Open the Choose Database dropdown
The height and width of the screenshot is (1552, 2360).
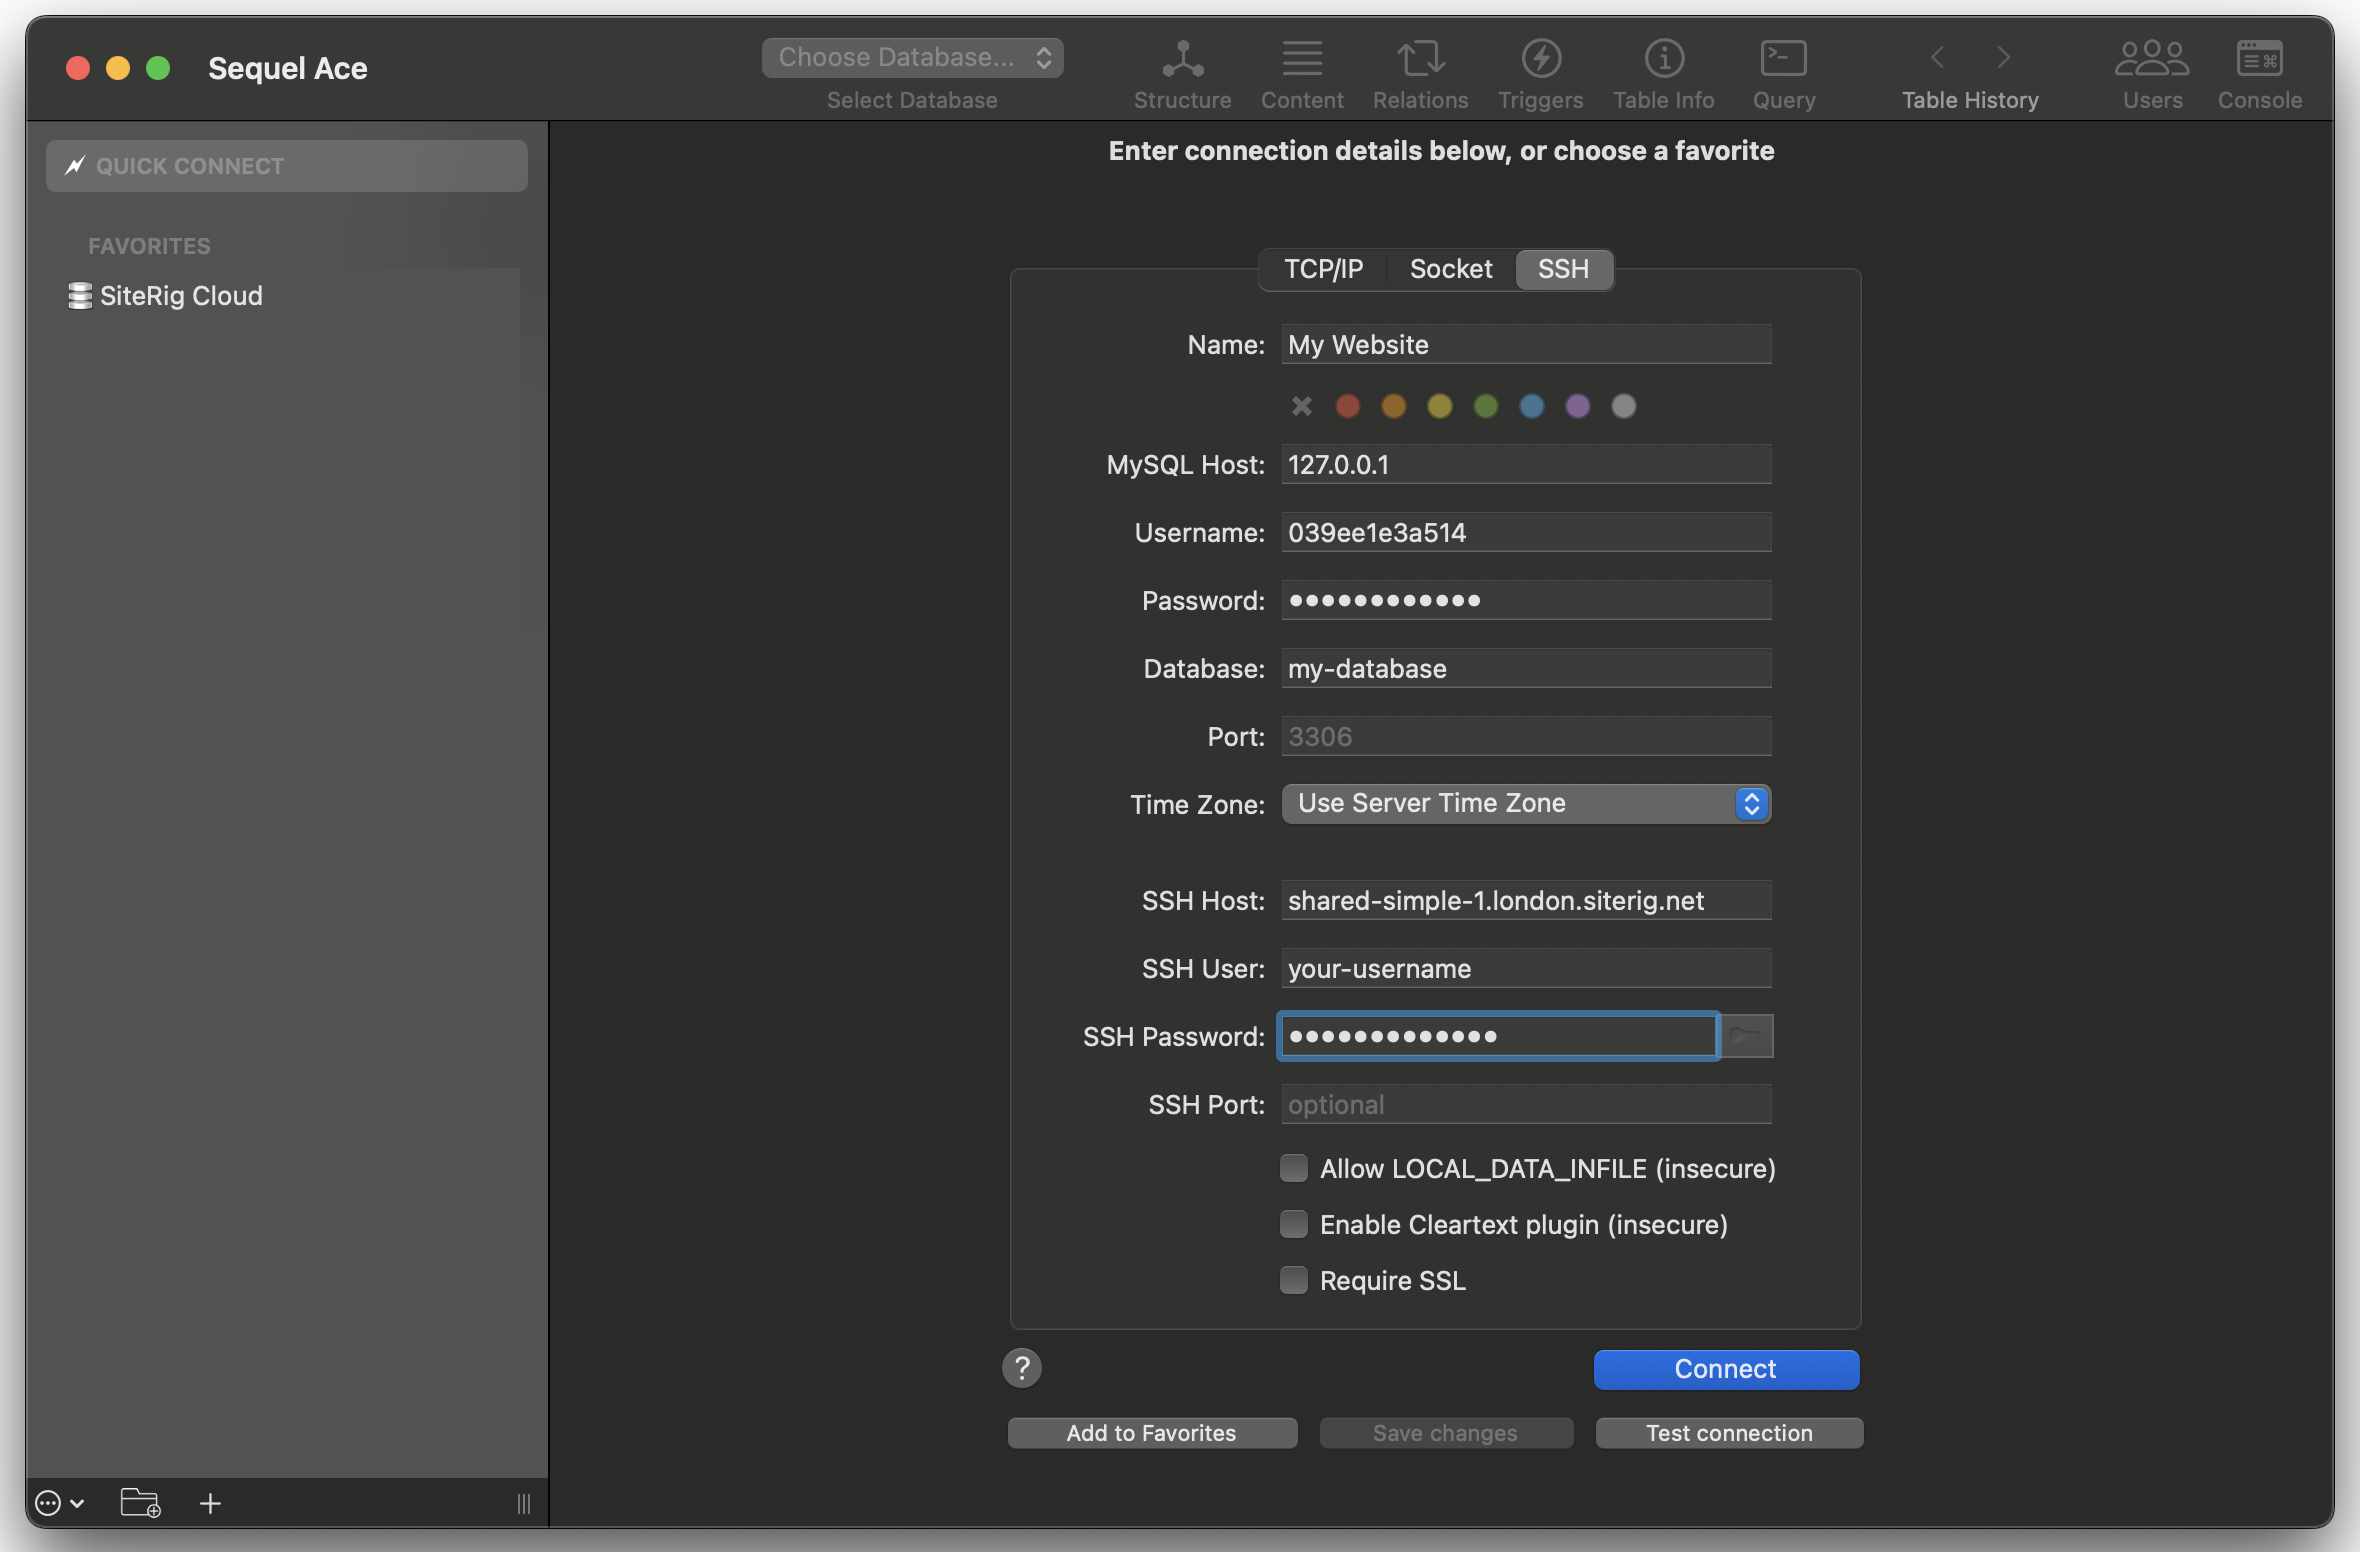[x=912, y=58]
